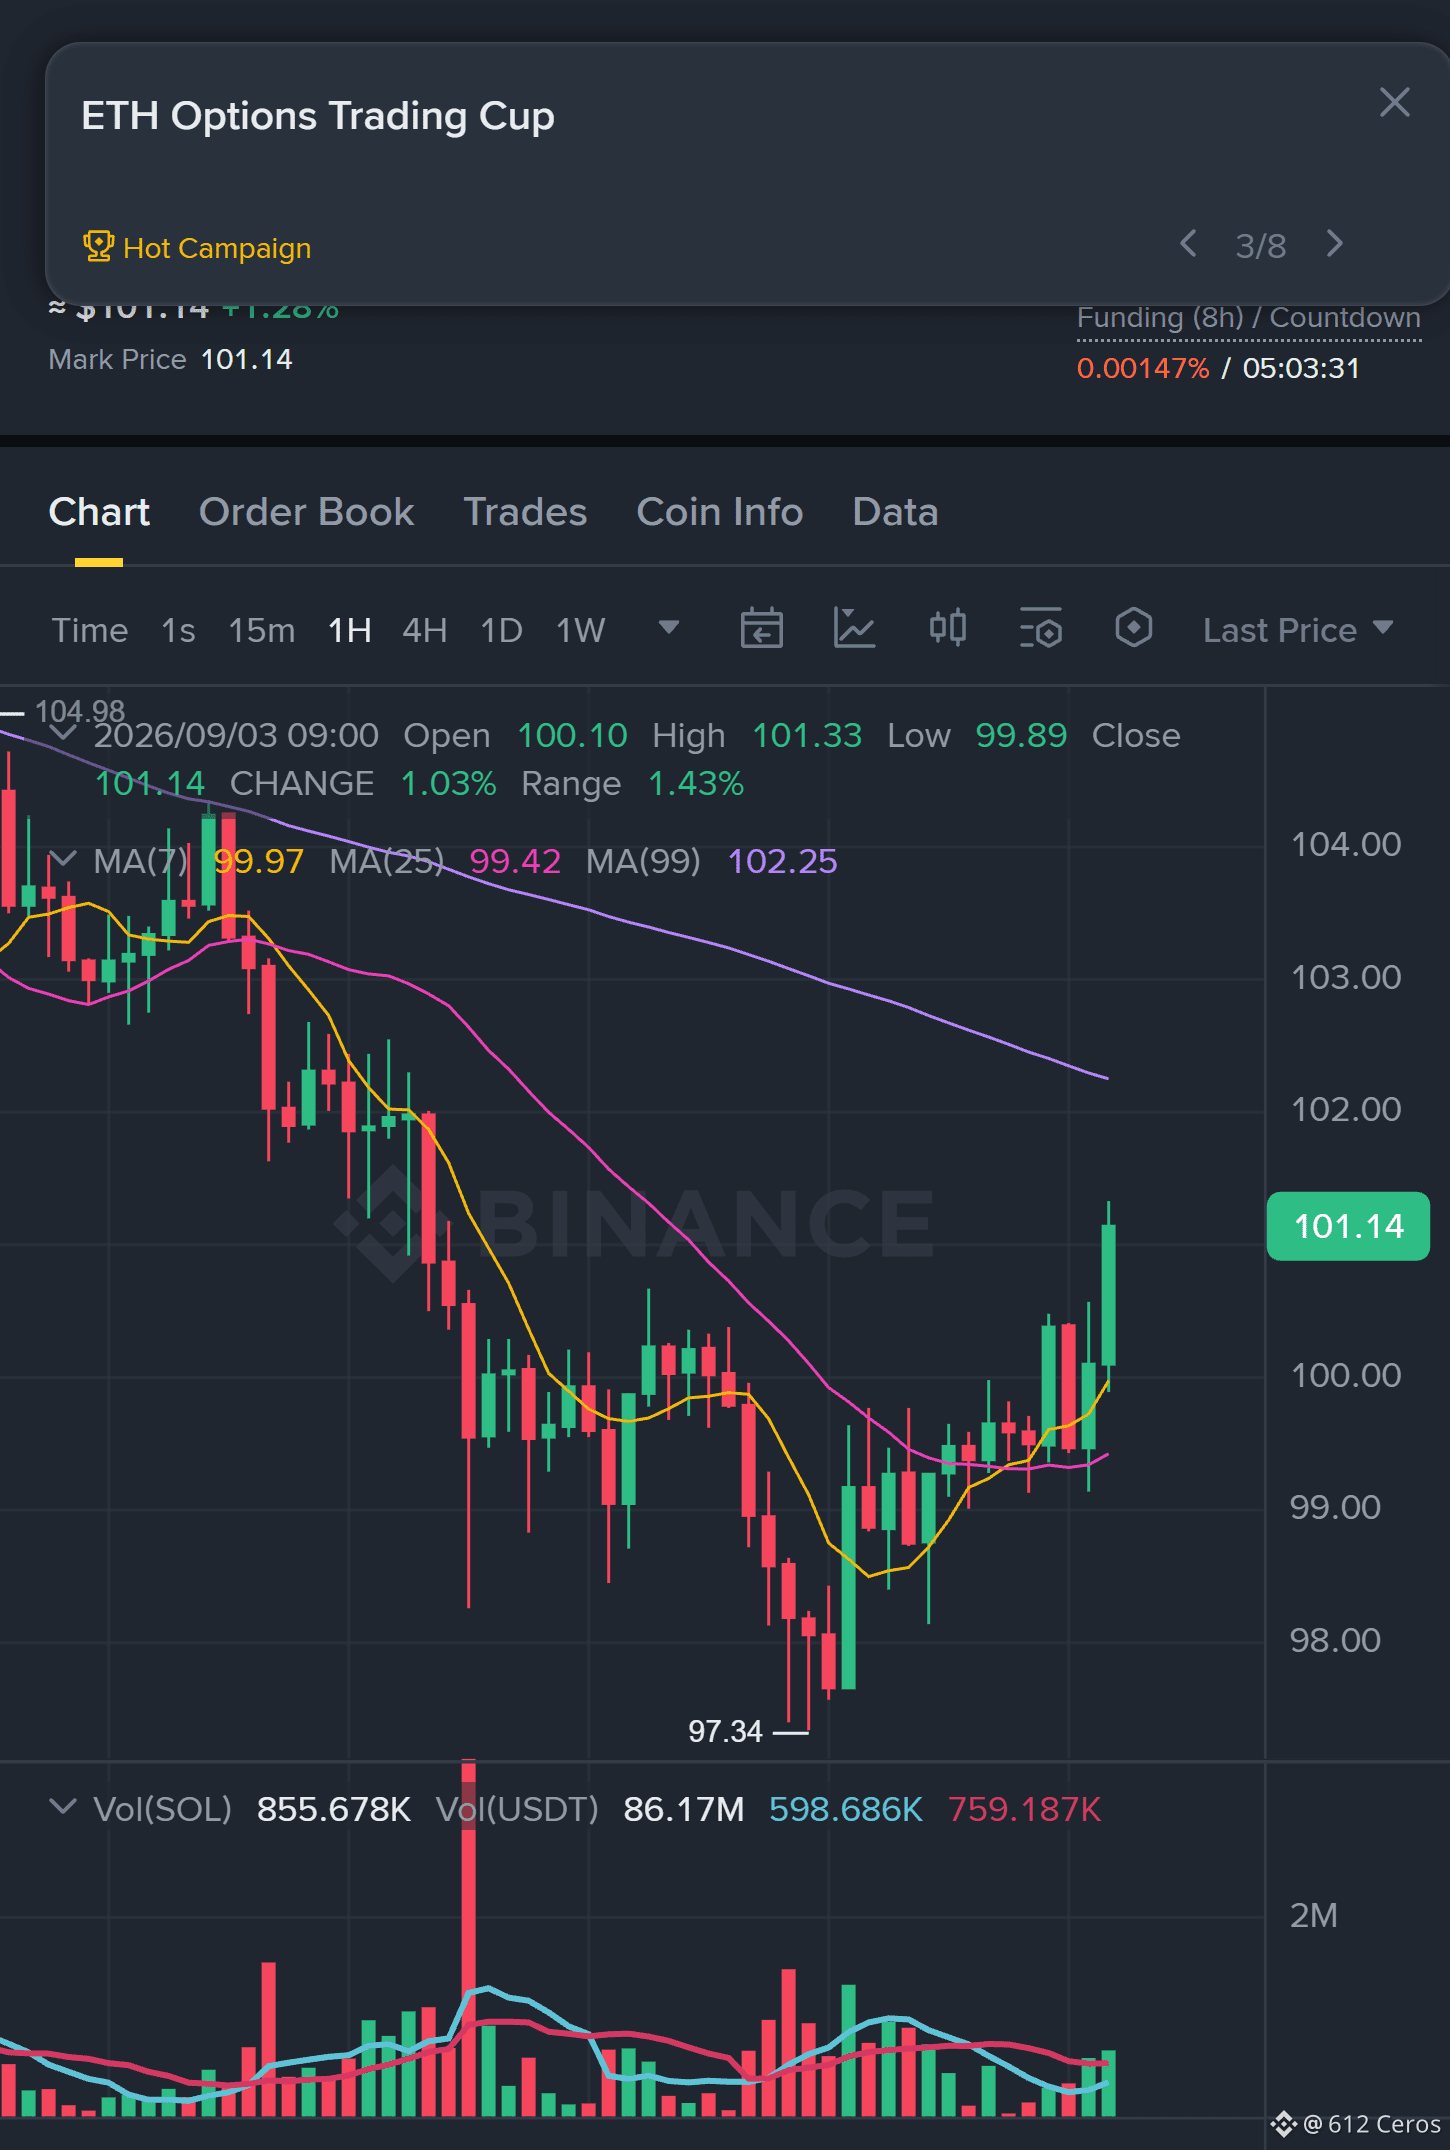The height and width of the screenshot is (2150, 1450).
Task: Collapse the MA indicator values chevron
Action: [x=62, y=859]
